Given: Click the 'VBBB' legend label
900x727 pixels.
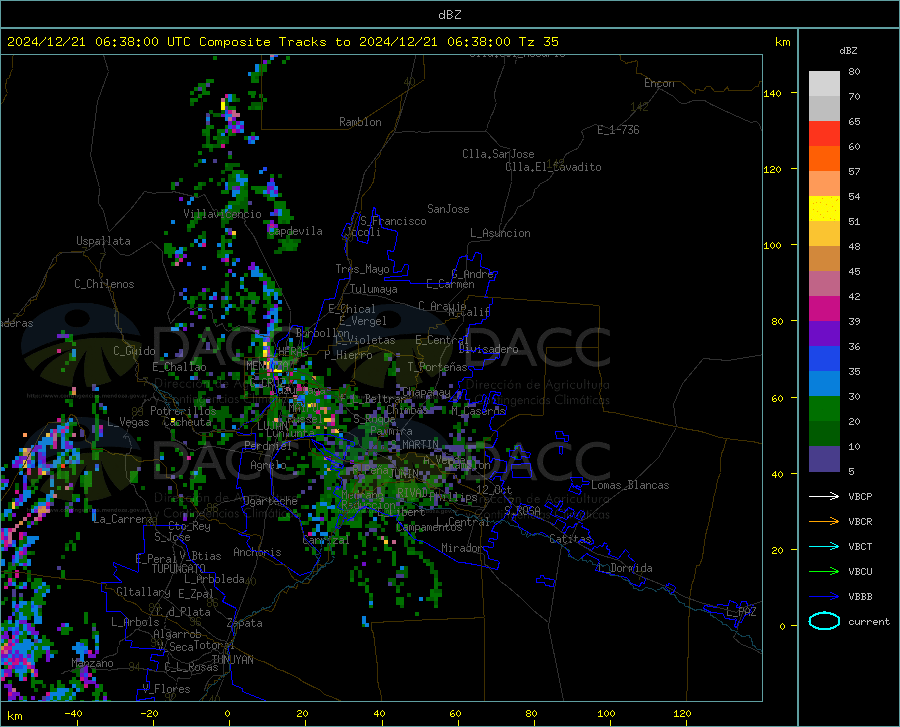Looking at the screenshot, I should (860, 597).
